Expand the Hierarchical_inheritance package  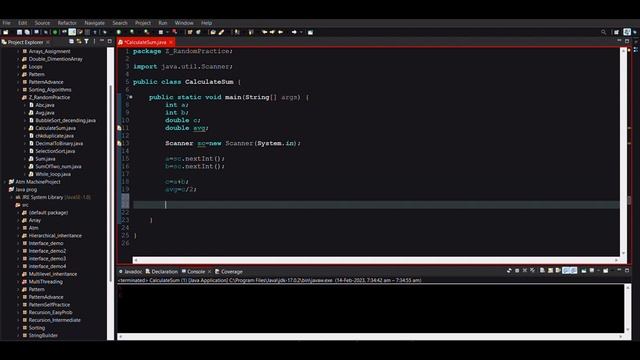(18, 236)
